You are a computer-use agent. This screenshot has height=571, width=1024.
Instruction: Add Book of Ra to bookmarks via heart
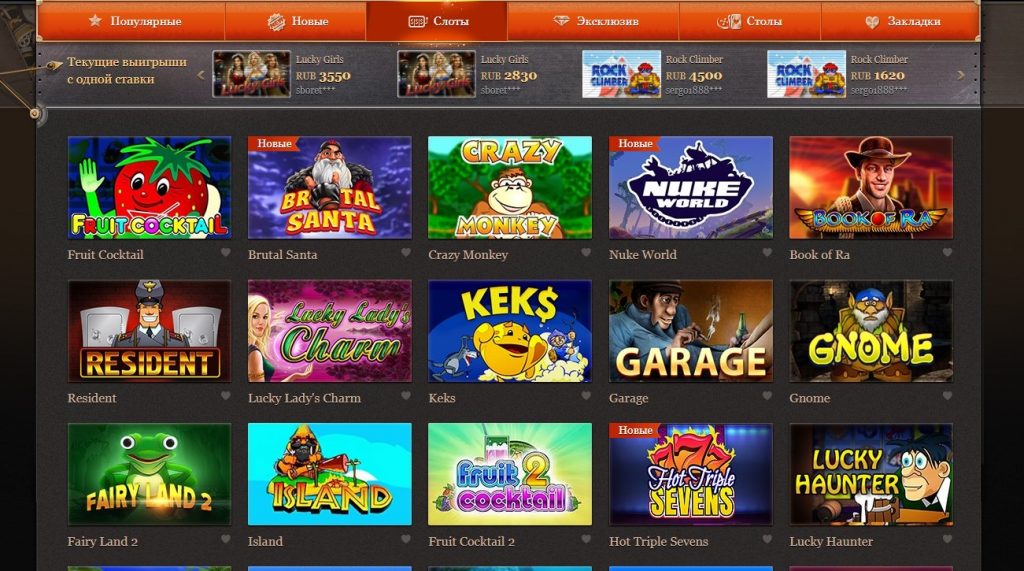pos(947,253)
